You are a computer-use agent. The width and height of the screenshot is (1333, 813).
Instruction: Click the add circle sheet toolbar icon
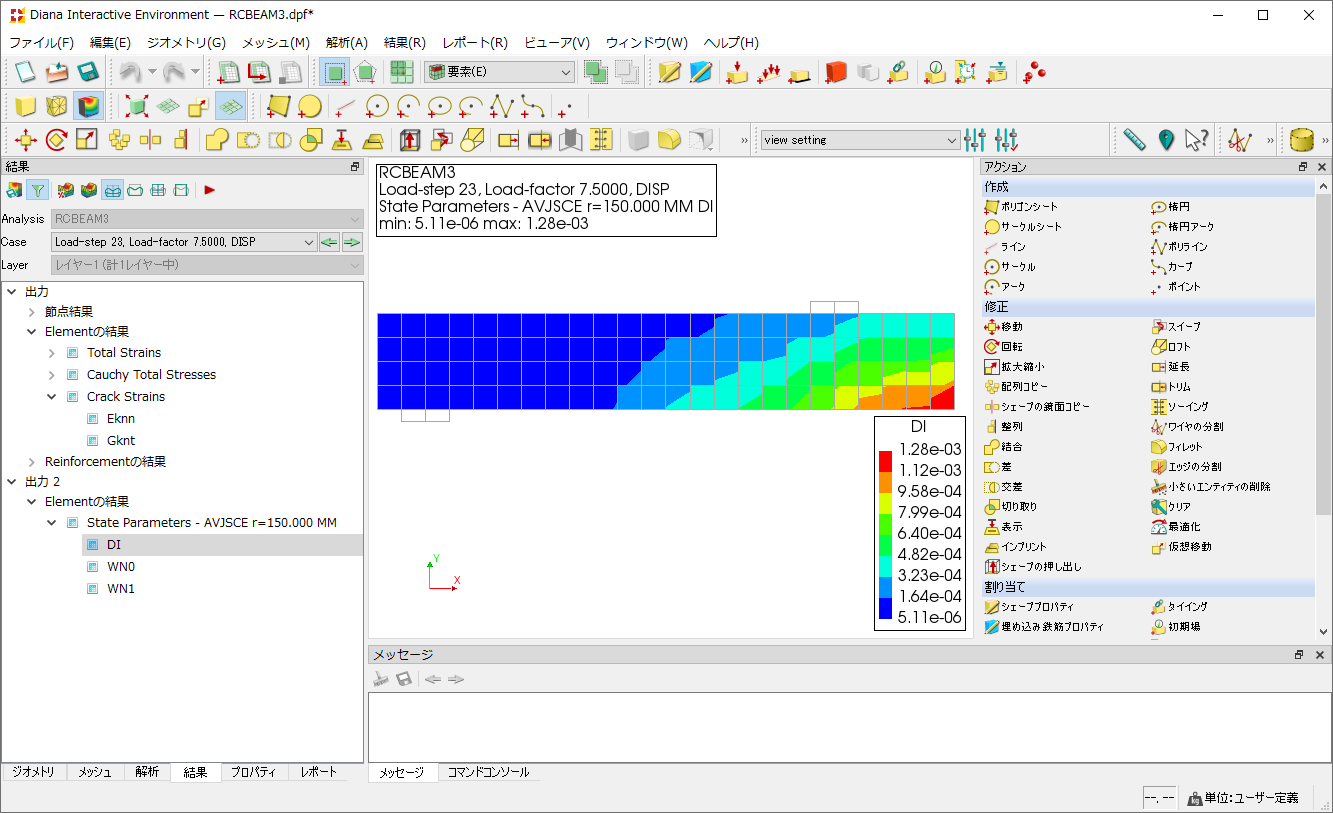[x=309, y=106]
